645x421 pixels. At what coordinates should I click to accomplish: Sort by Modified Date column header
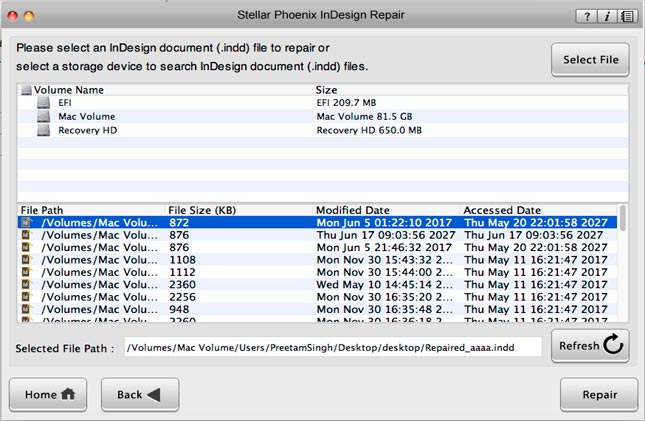353,210
